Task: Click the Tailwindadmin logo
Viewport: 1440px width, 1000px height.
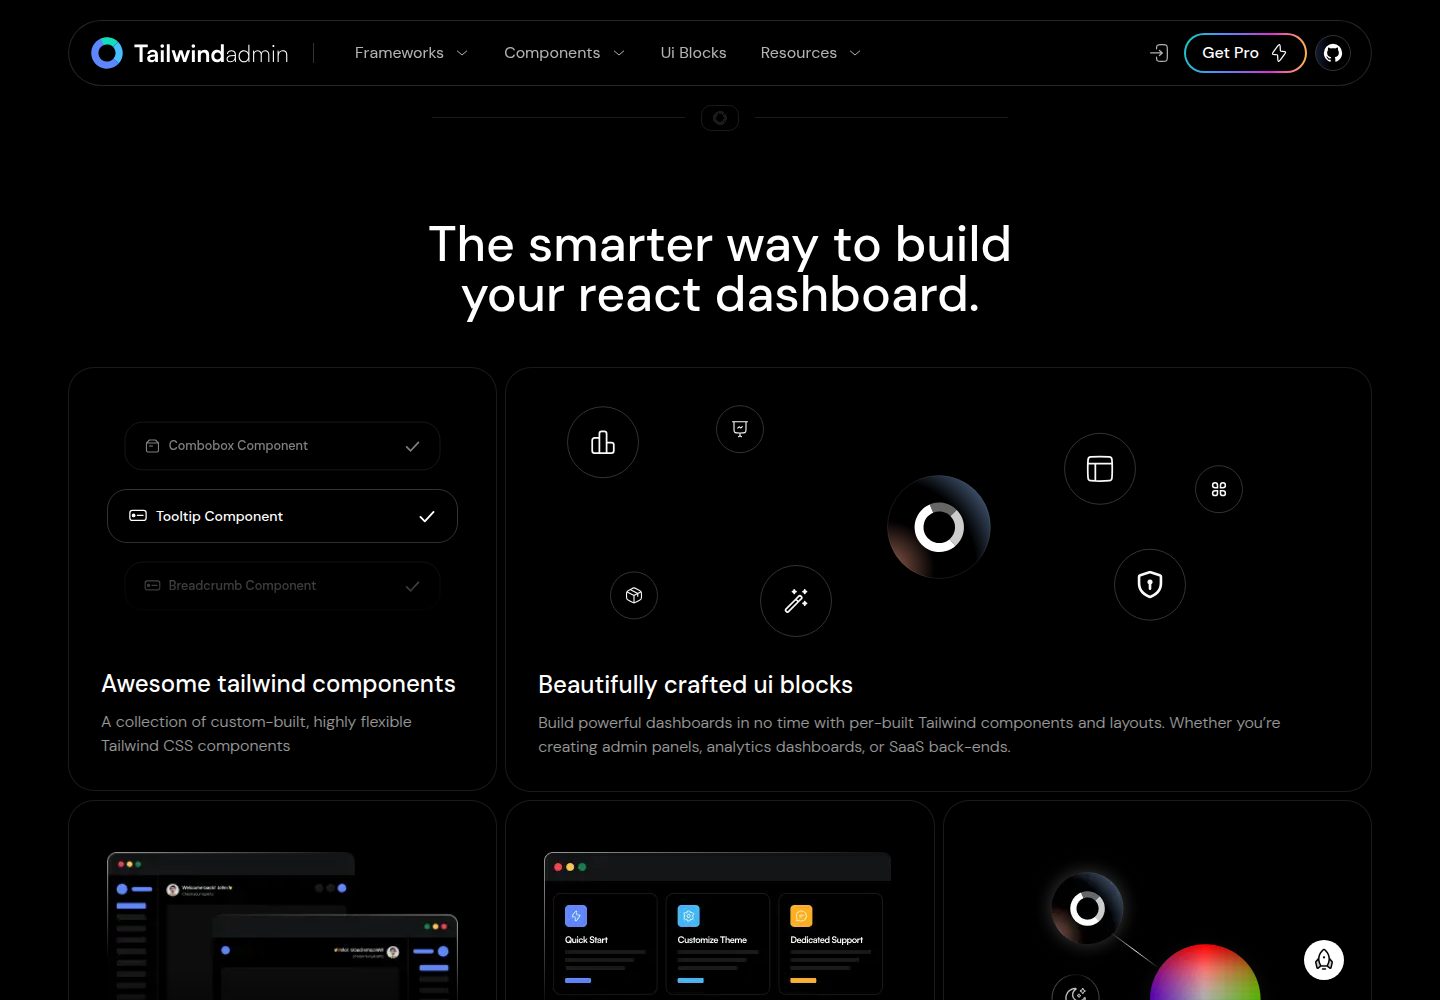Action: [x=189, y=53]
